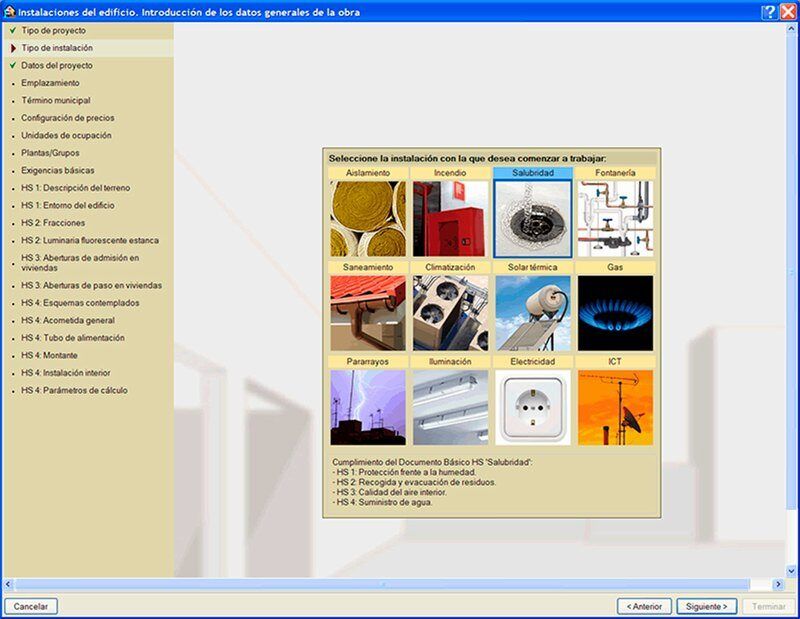Pick the Iluminación fluorescent lamp image
This screenshot has width=800, height=619.
point(450,407)
